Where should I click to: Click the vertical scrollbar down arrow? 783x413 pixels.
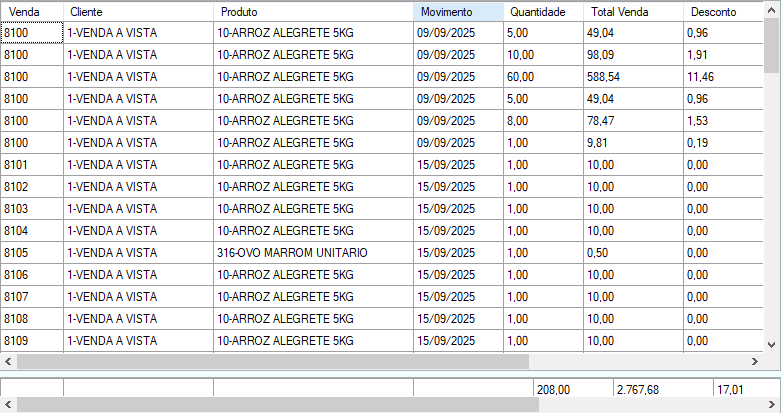click(771, 343)
